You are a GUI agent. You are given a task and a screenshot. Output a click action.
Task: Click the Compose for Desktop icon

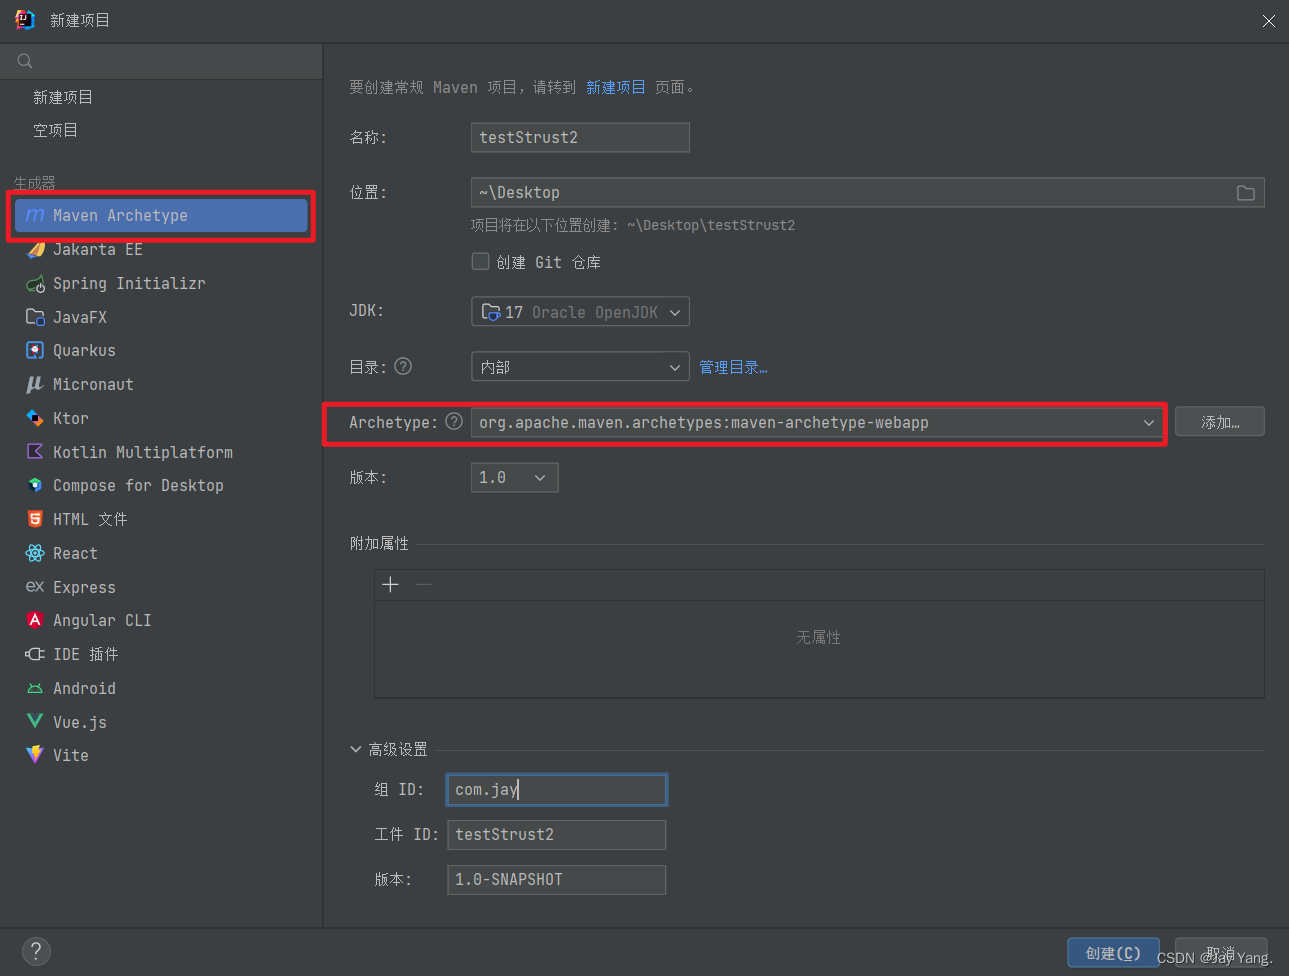(x=35, y=486)
